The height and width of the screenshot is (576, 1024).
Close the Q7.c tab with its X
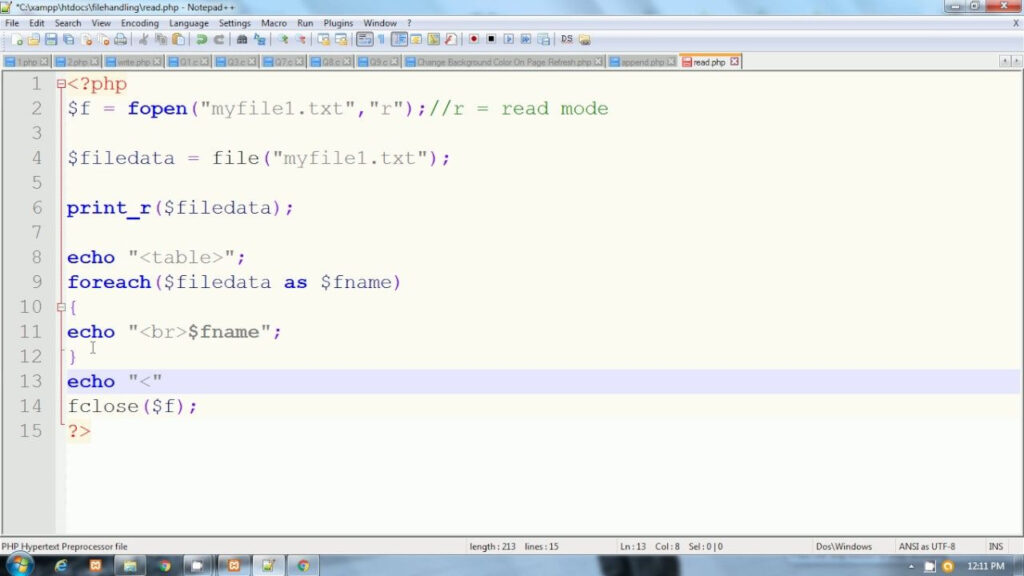(299, 61)
